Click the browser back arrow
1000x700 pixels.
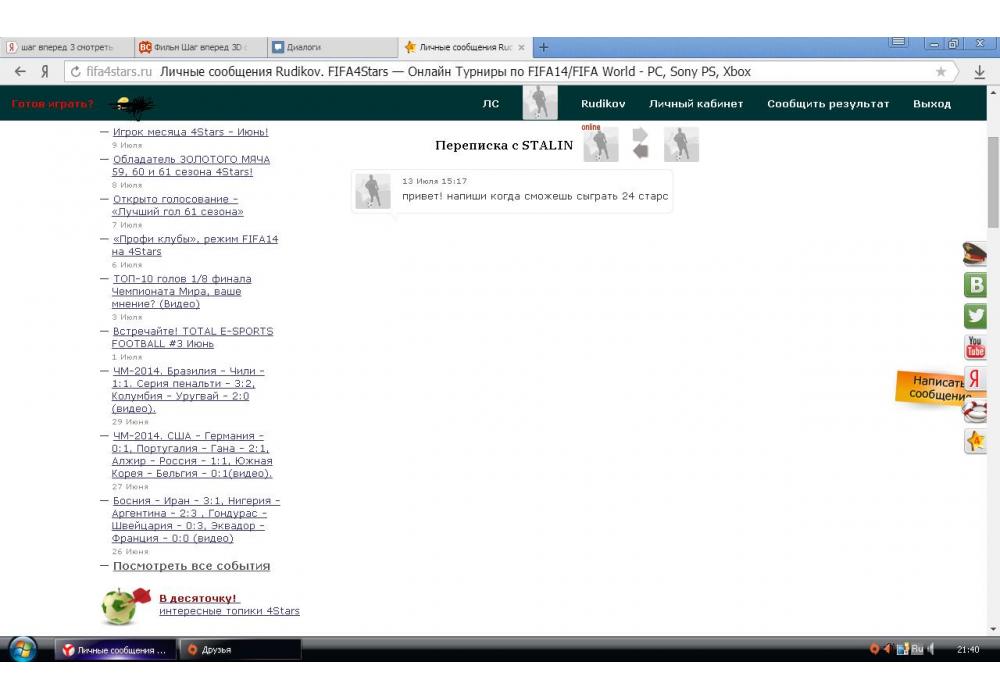(x=20, y=72)
